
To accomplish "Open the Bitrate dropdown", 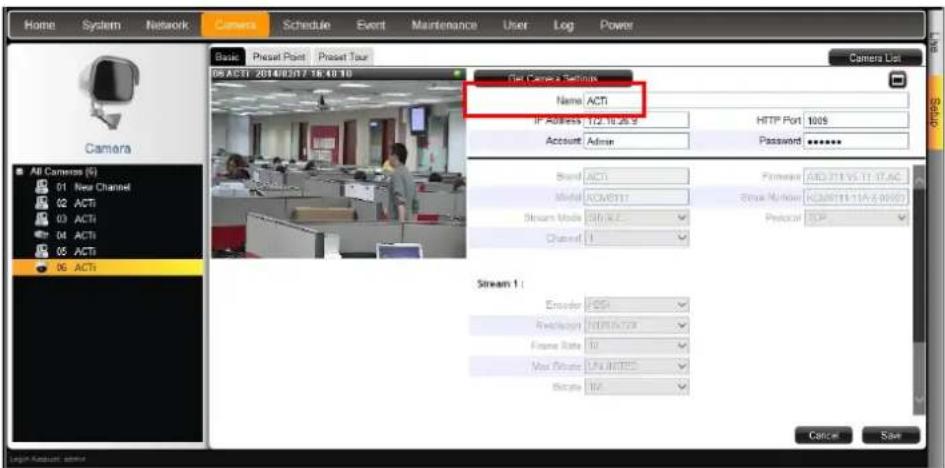I will tap(636, 387).
